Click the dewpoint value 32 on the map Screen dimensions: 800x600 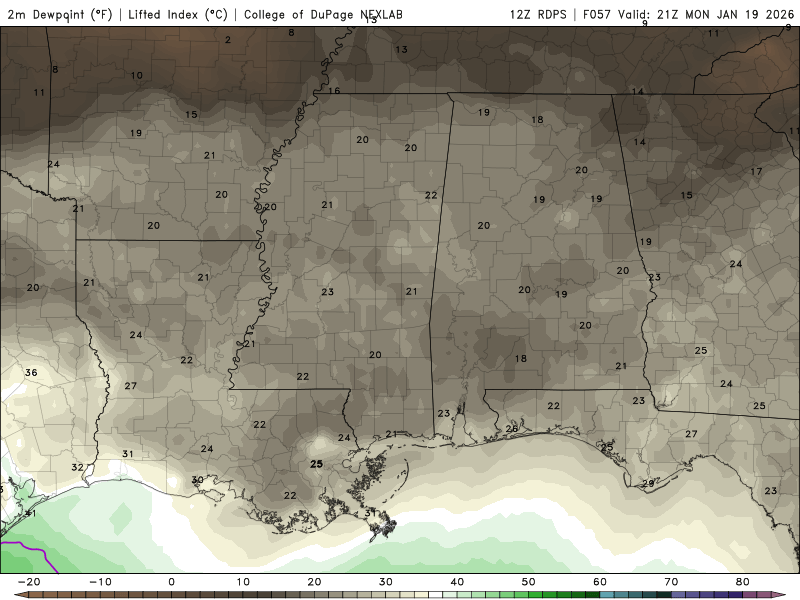click(77, 467)
